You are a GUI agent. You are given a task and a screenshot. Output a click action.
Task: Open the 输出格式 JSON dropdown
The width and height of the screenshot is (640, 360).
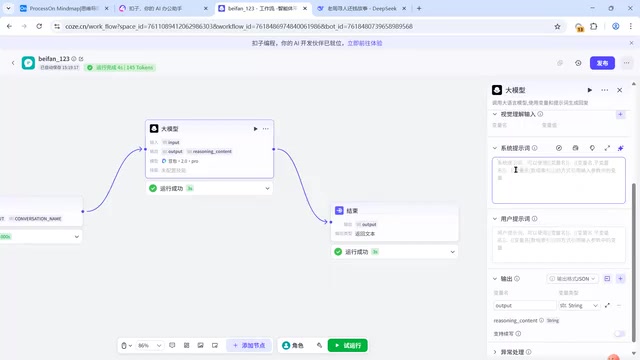(x=572, y=279)
